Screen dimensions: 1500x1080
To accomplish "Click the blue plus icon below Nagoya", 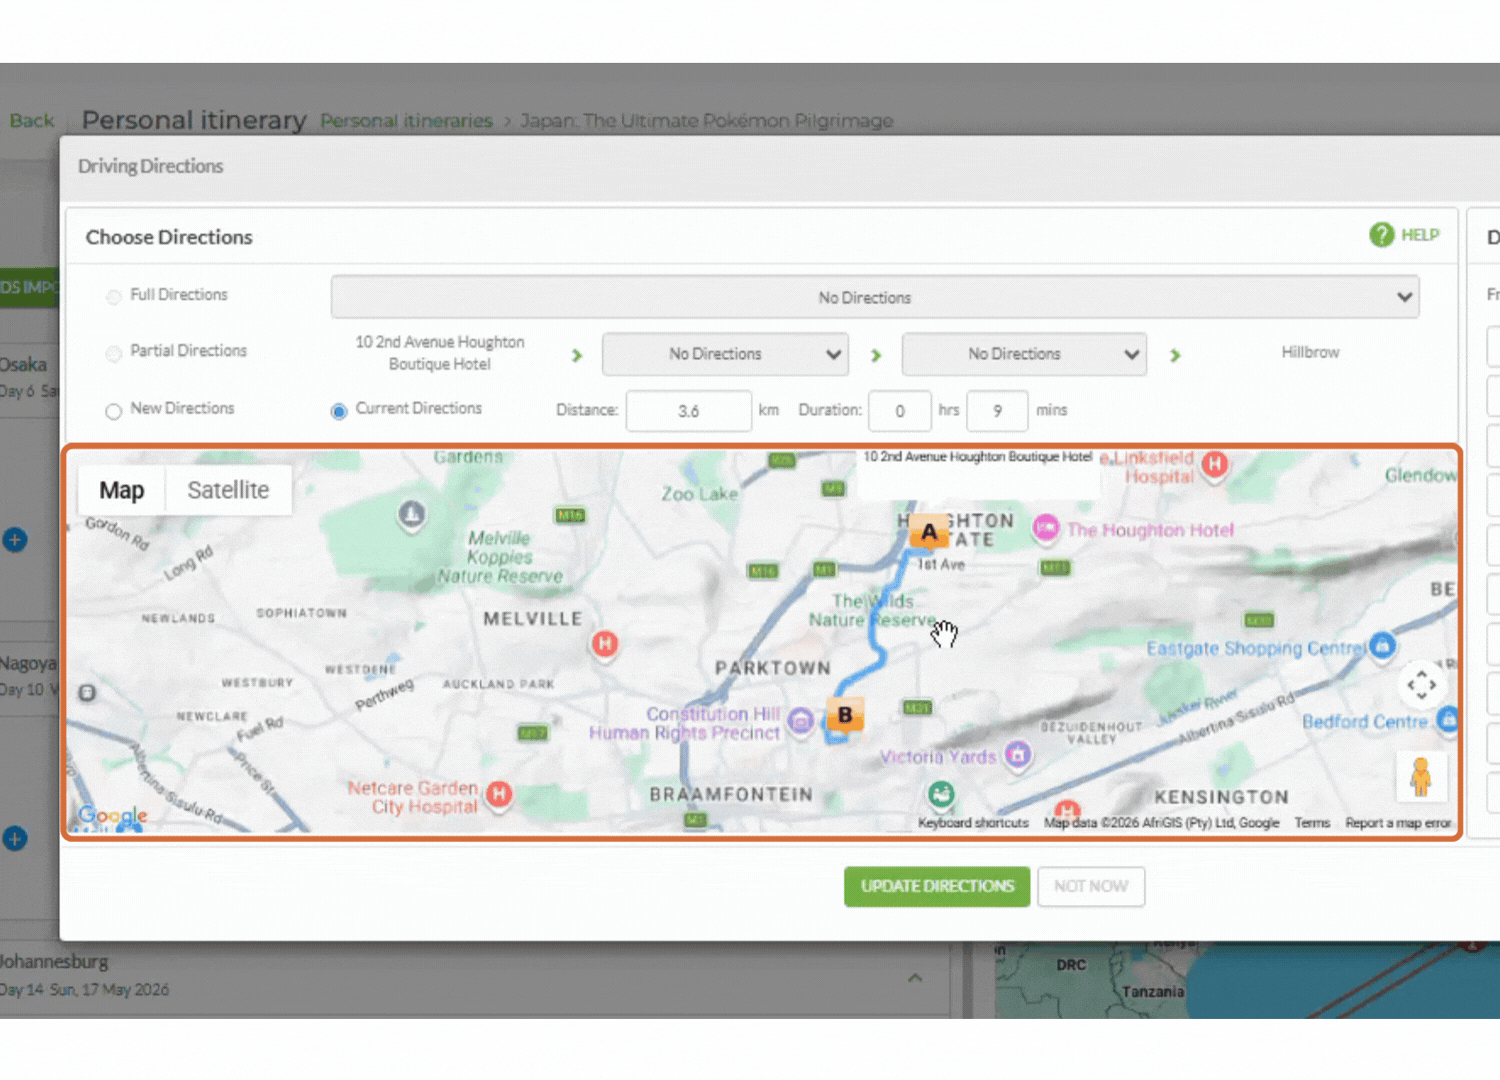I will [14, 838].
